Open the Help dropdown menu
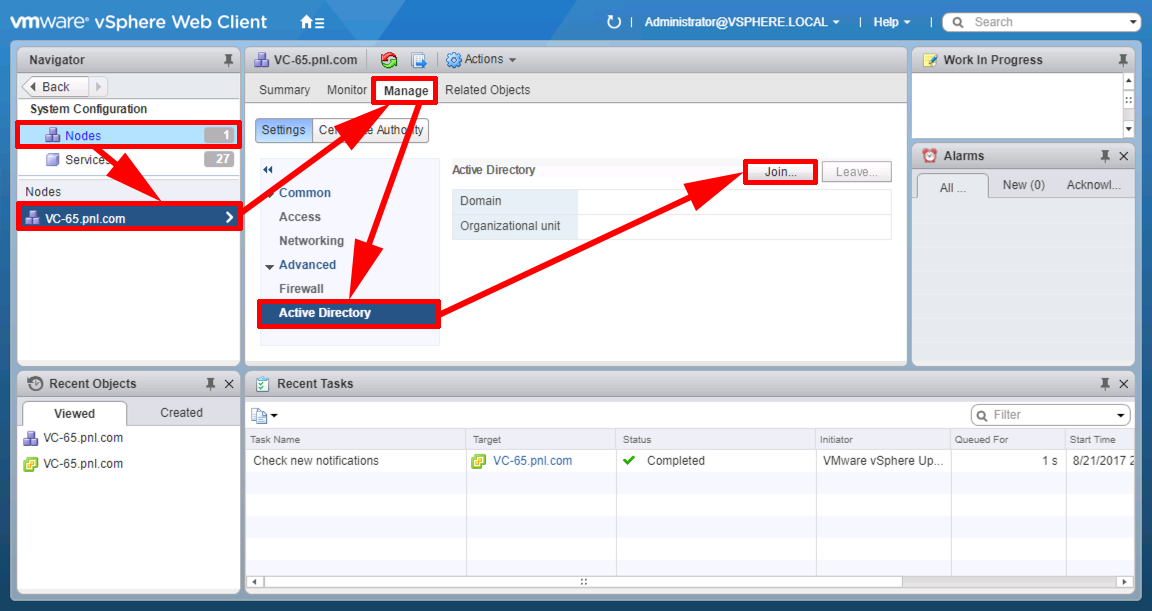Viewport: 1152px width, 611px height. 891,22
